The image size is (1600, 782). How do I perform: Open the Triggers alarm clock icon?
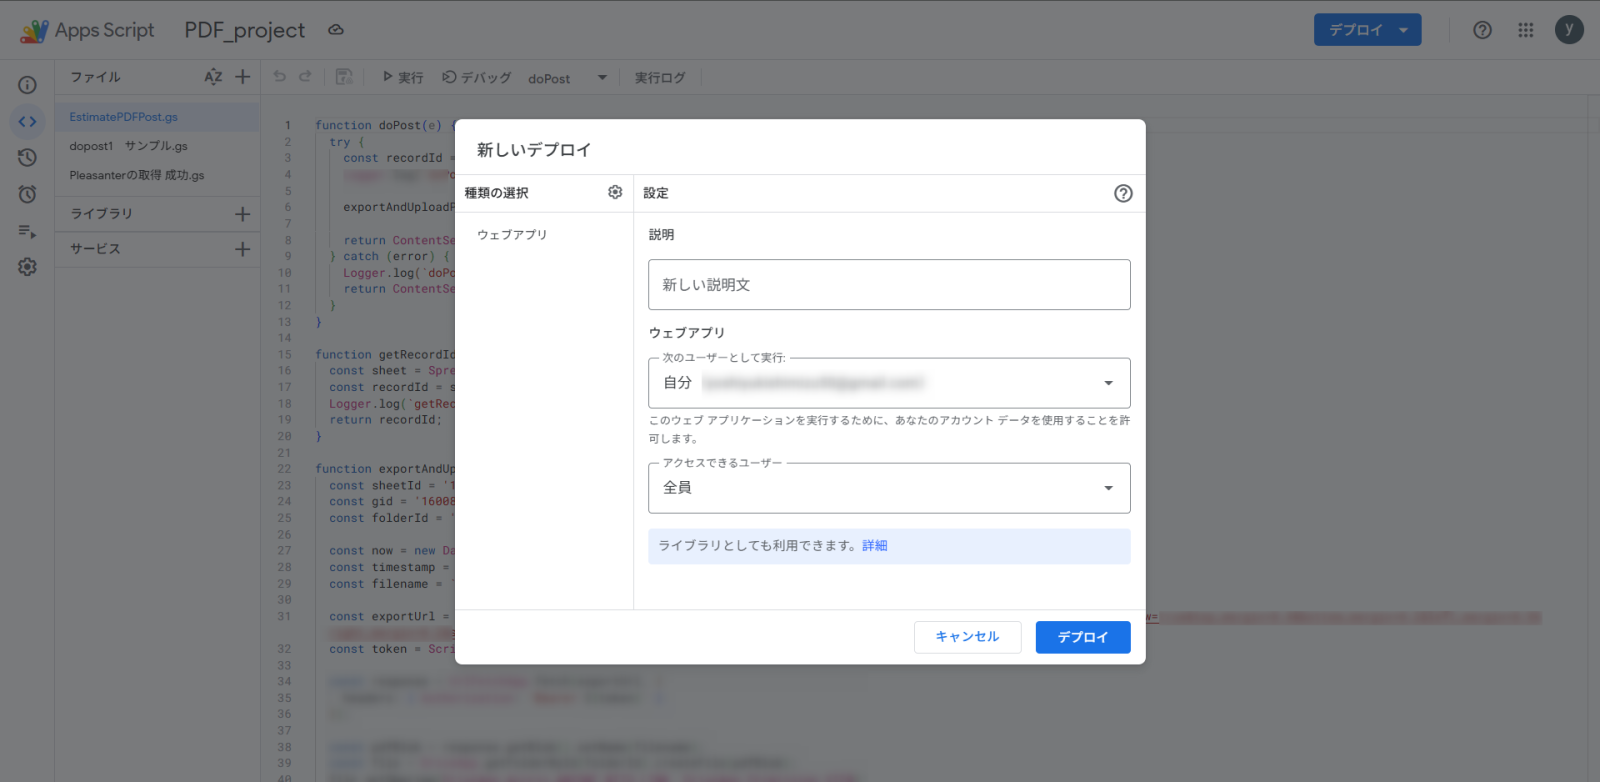pyautogui.click(x=27, y=194)
